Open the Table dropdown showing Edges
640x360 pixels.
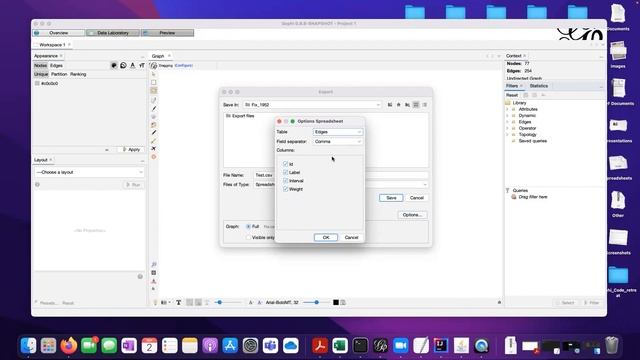click(x=338, y=132)
